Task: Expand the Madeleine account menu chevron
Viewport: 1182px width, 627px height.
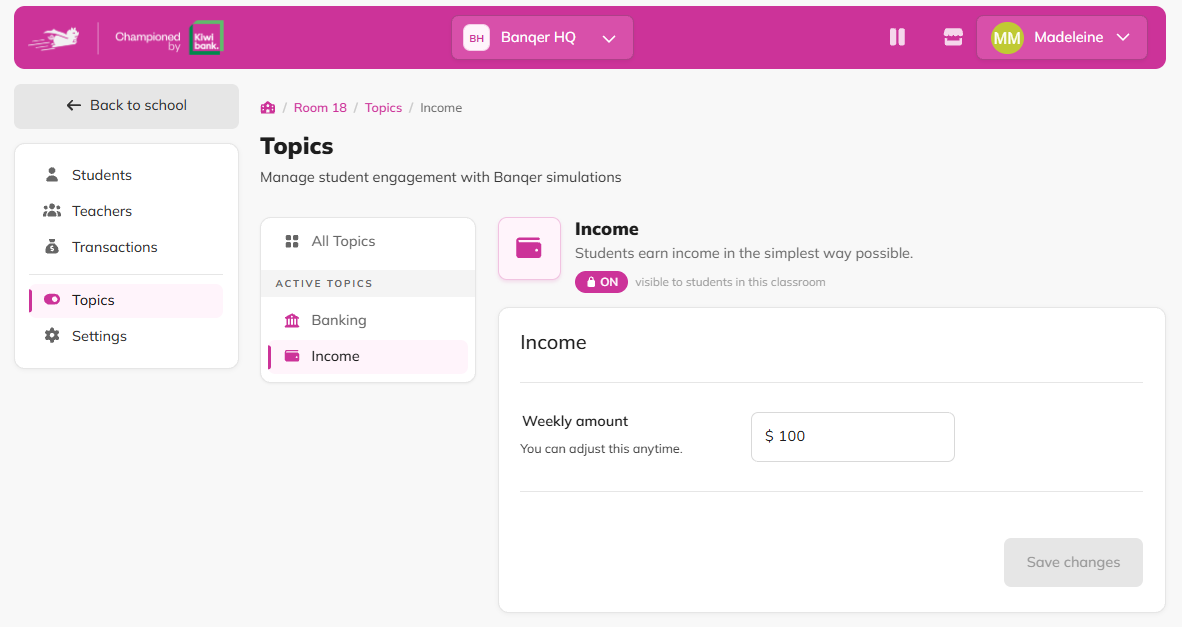Action: click(1123, 37)
